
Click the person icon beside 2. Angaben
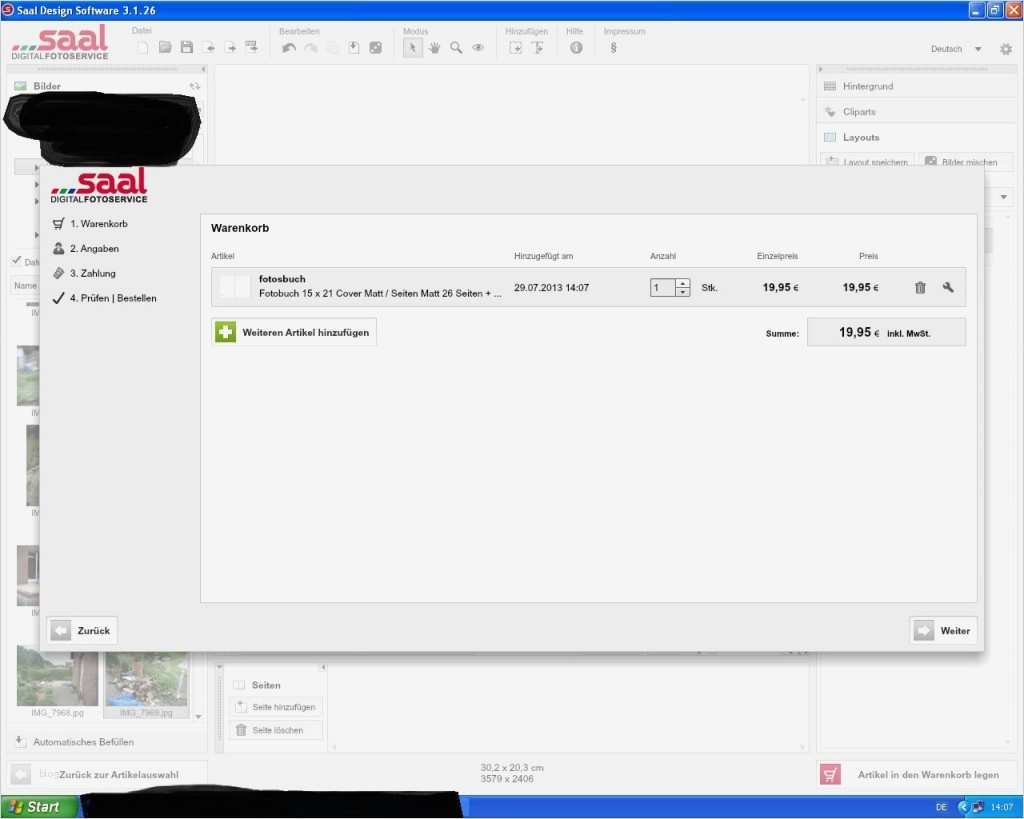(x=59, y=248)
